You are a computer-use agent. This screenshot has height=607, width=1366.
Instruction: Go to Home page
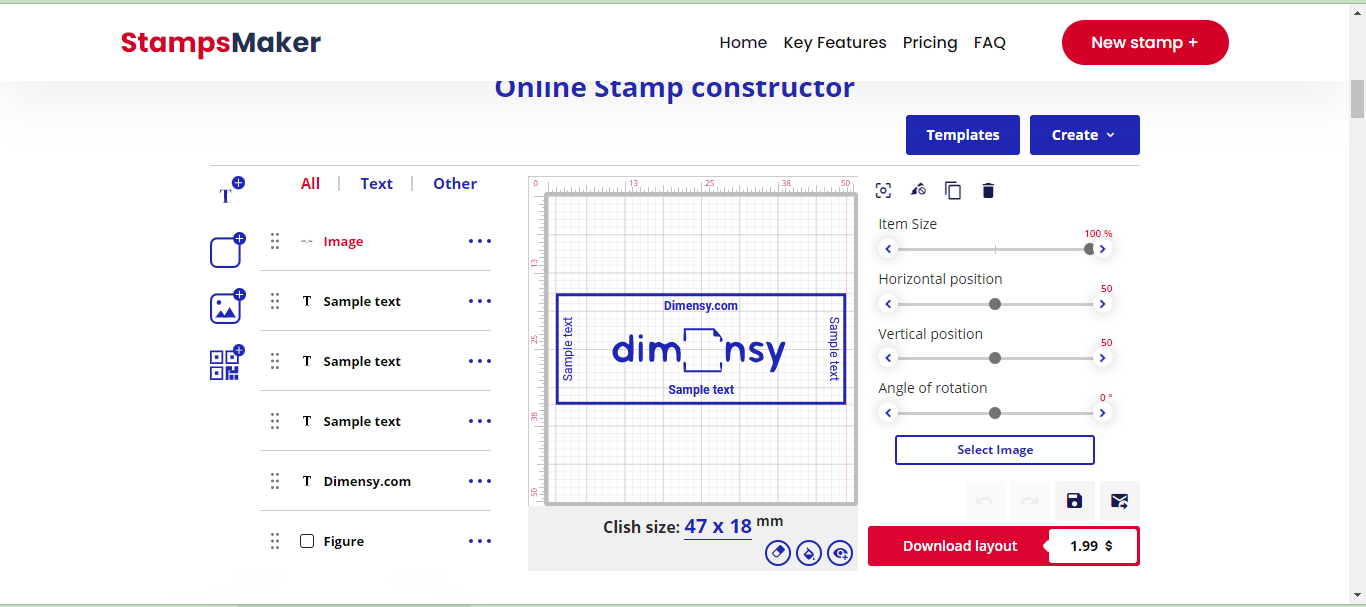(743, 43)
